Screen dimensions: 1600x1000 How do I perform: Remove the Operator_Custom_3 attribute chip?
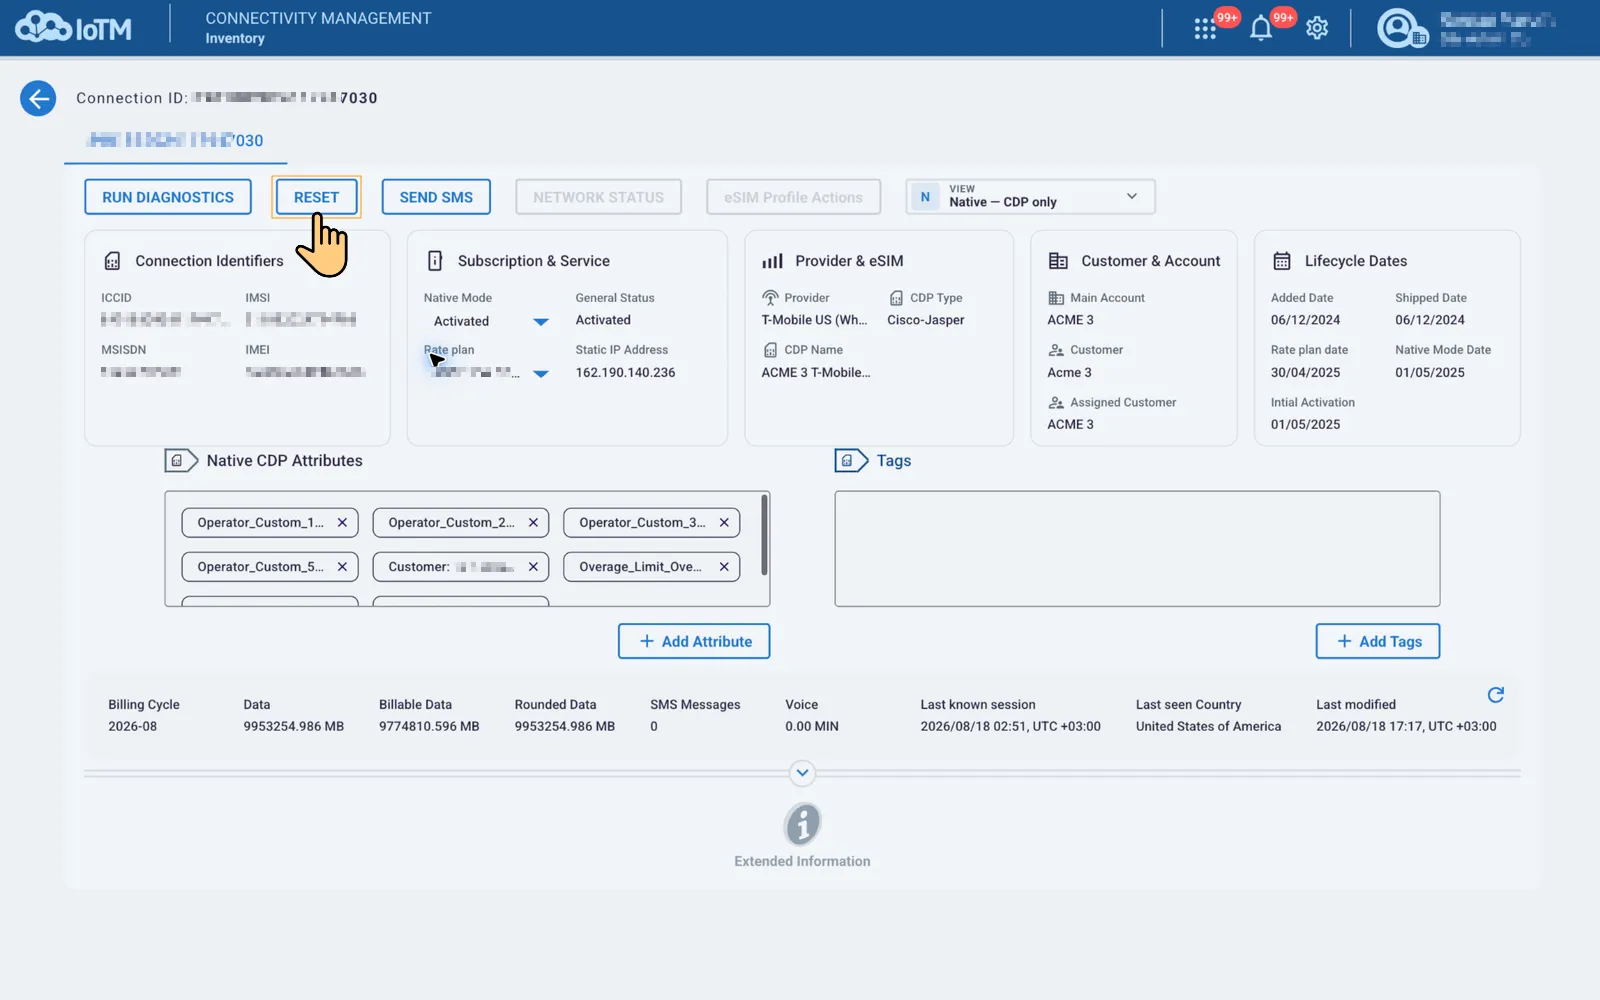[724, 523]
